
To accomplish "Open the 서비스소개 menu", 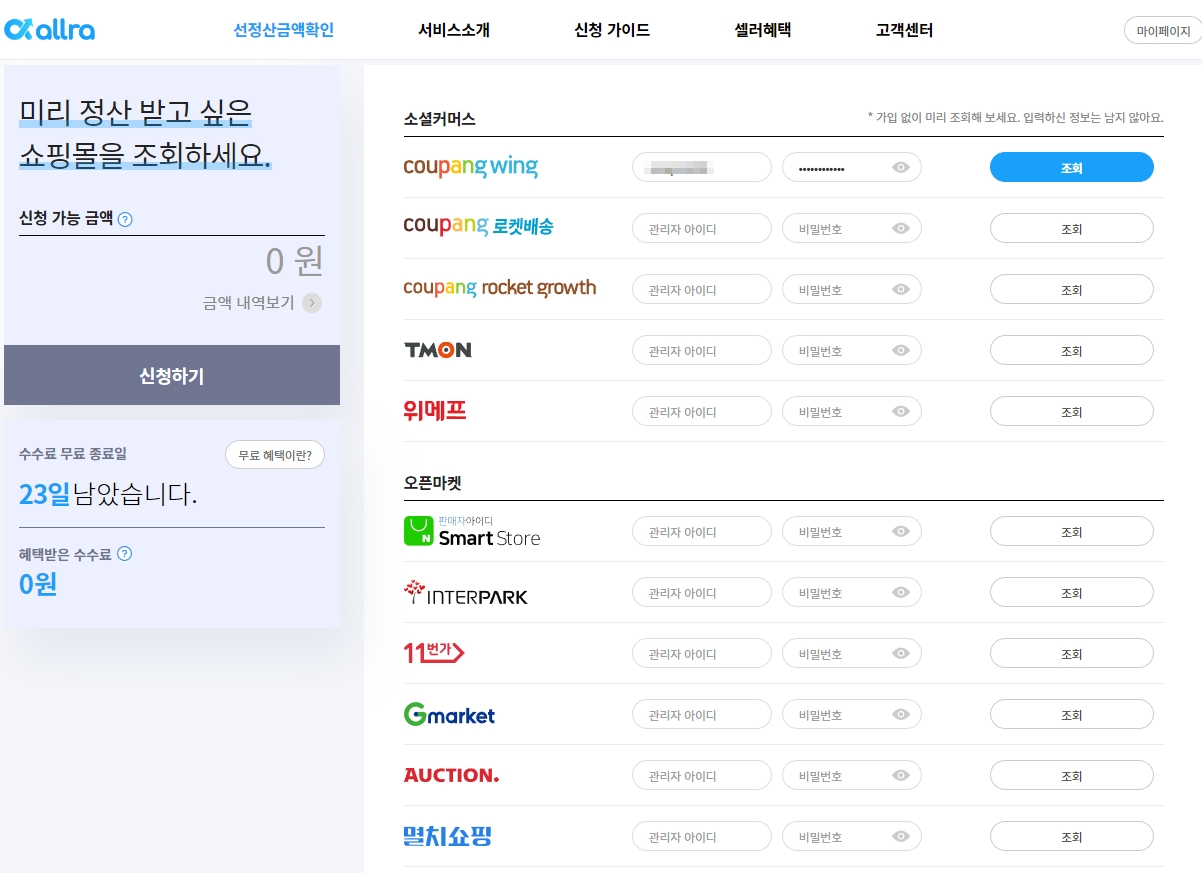I will tap(454, 30).
